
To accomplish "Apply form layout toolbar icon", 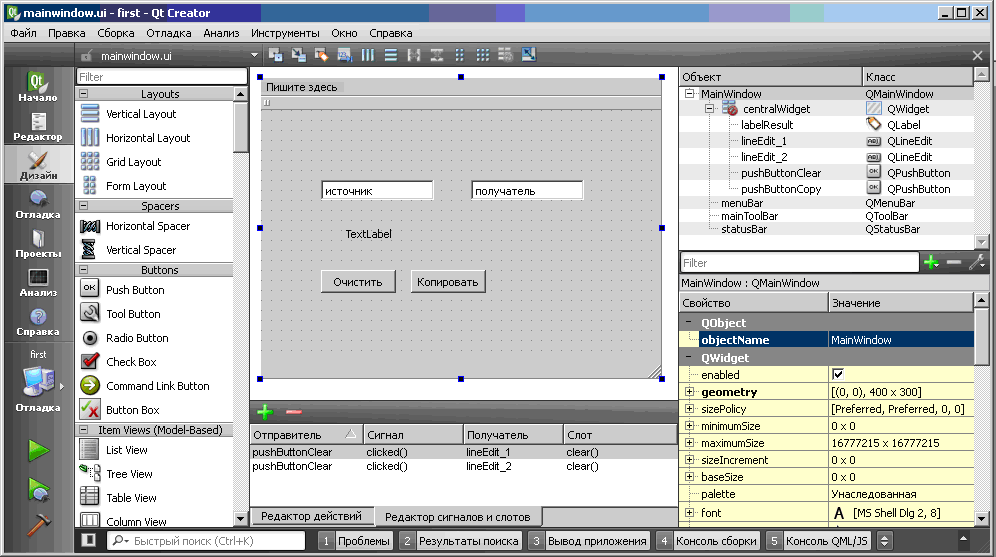I will pos(460,55).
